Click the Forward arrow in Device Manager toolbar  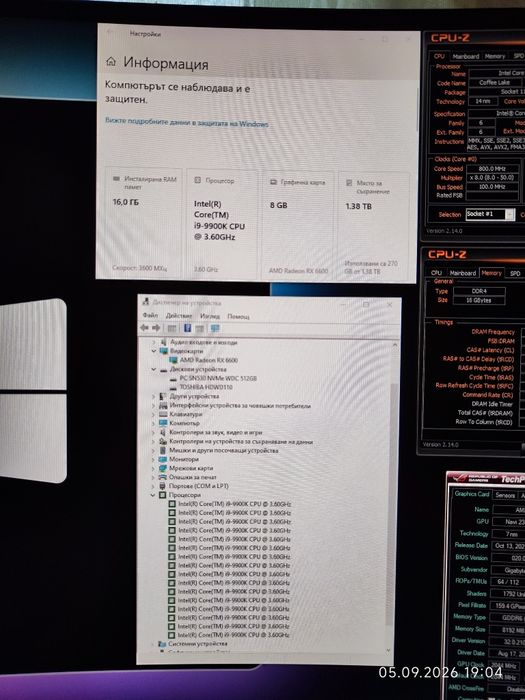pyautogui.click(x=156, y=328)
